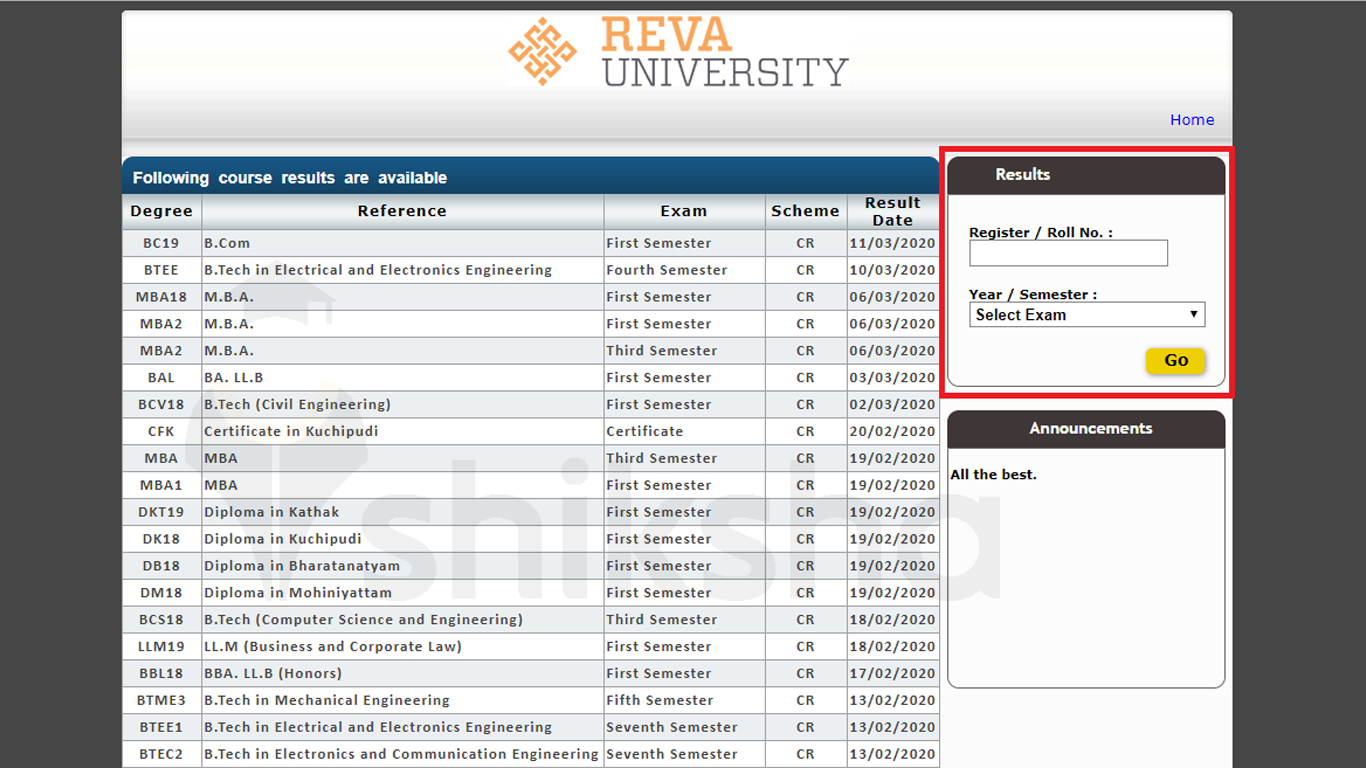Expand the Select Exam combo box arrow
The image size is (1366, 768).
[x=1194, y=314]
